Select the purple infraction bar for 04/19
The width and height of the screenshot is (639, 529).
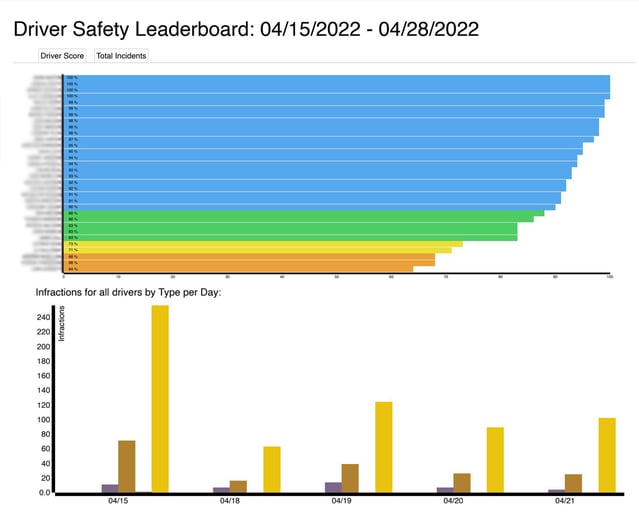click(333, 487)
